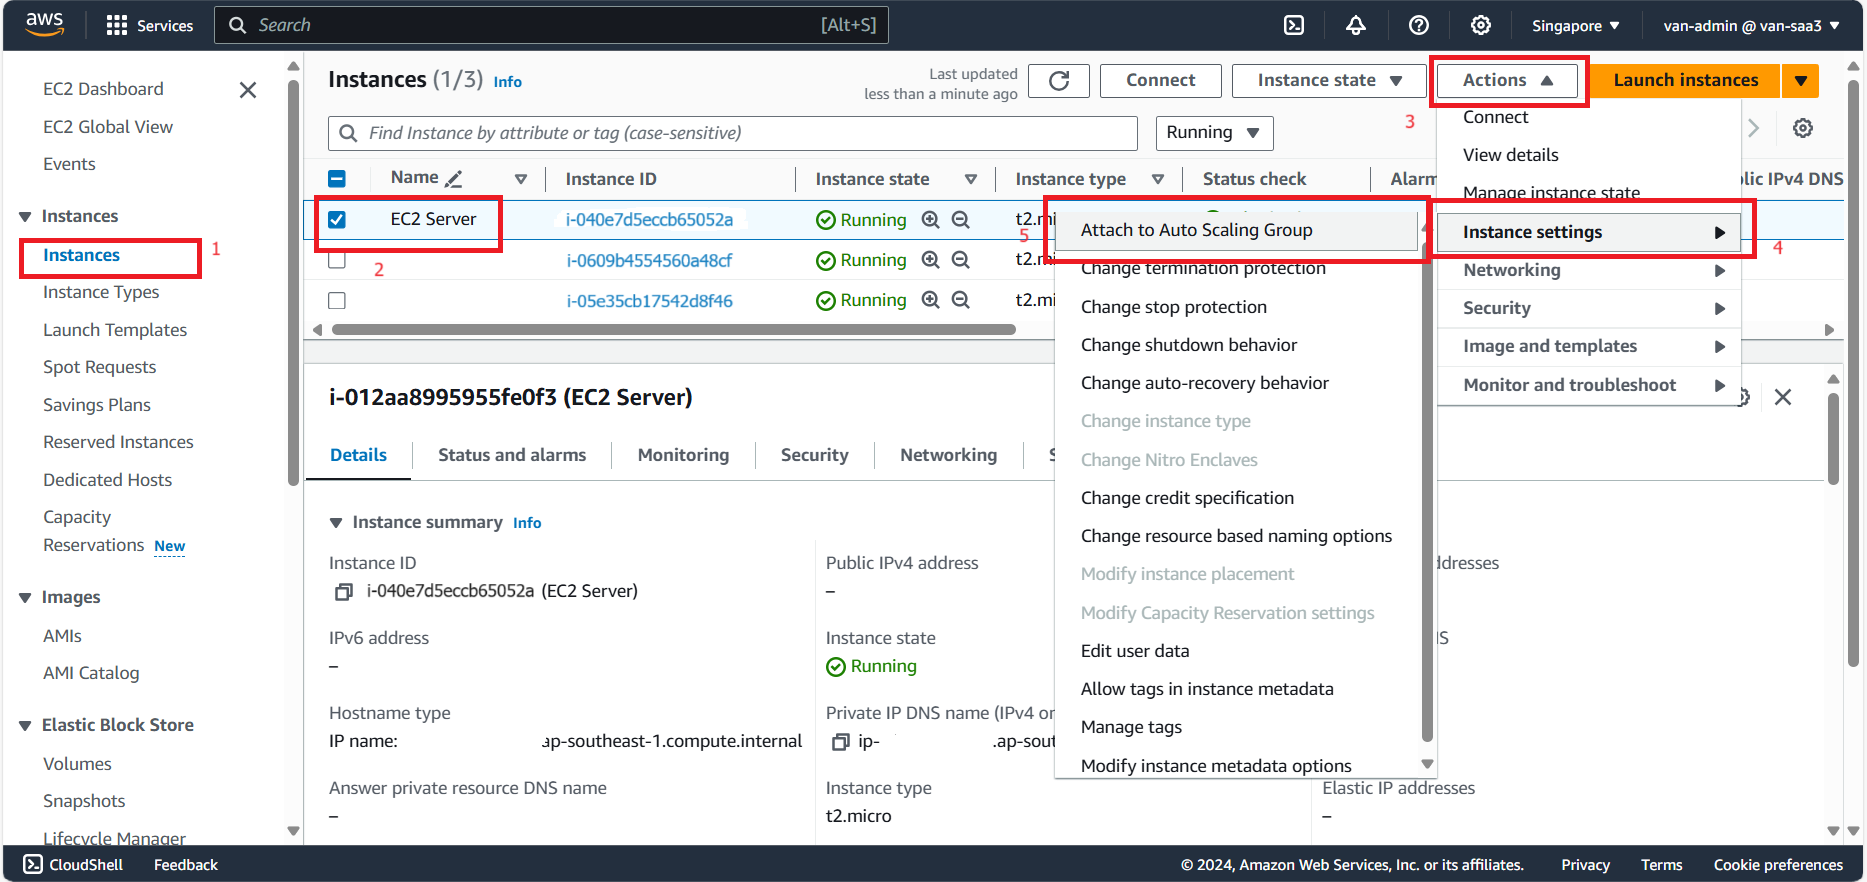Open the help question mark icon
This screenshot has height=882, width=1867.
(x=1418, y=25)
